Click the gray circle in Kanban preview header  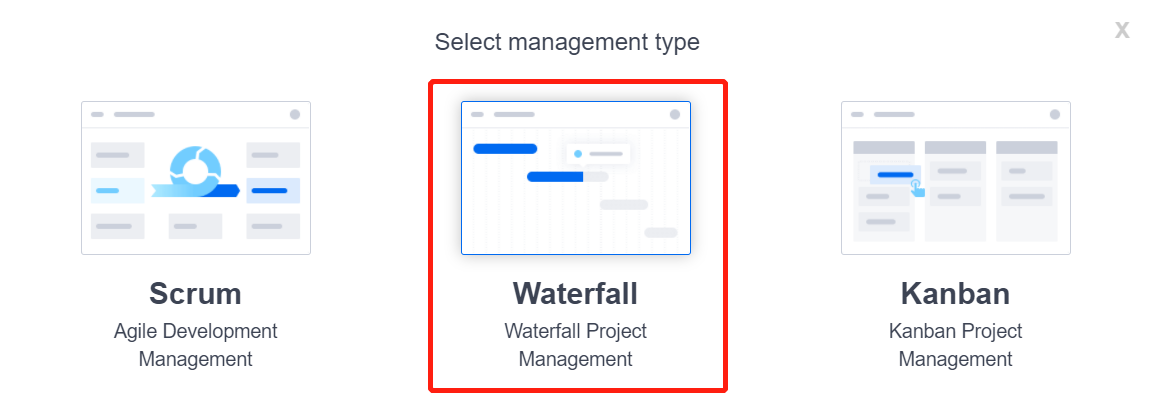click(1055, 115)
